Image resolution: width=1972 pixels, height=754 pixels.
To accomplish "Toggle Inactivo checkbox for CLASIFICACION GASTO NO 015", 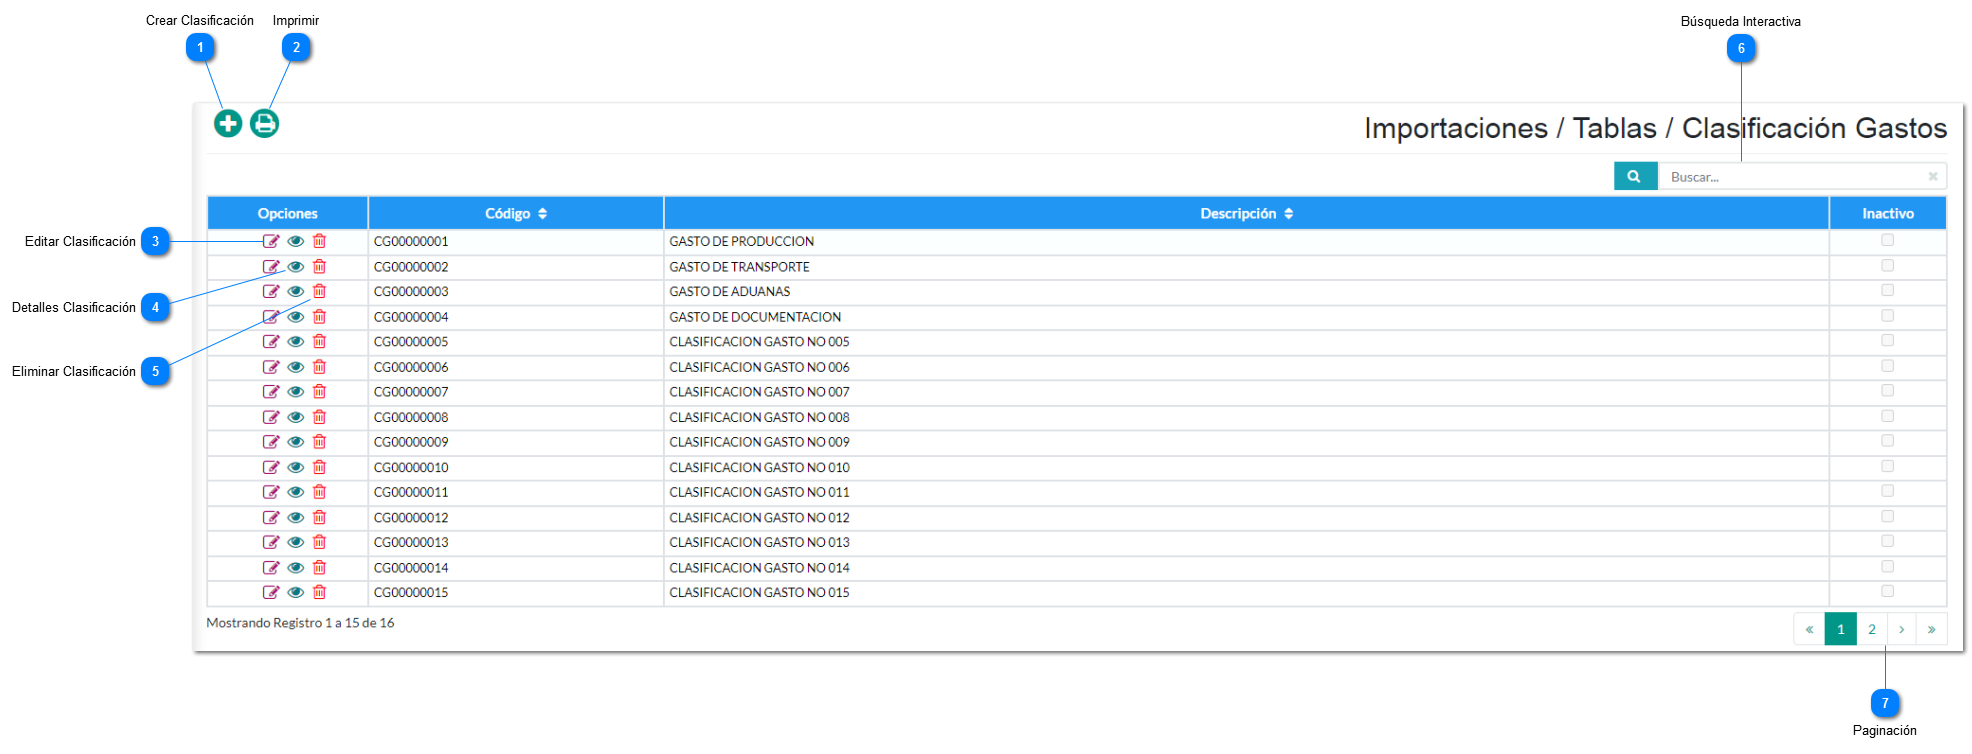I will 1888,591.
